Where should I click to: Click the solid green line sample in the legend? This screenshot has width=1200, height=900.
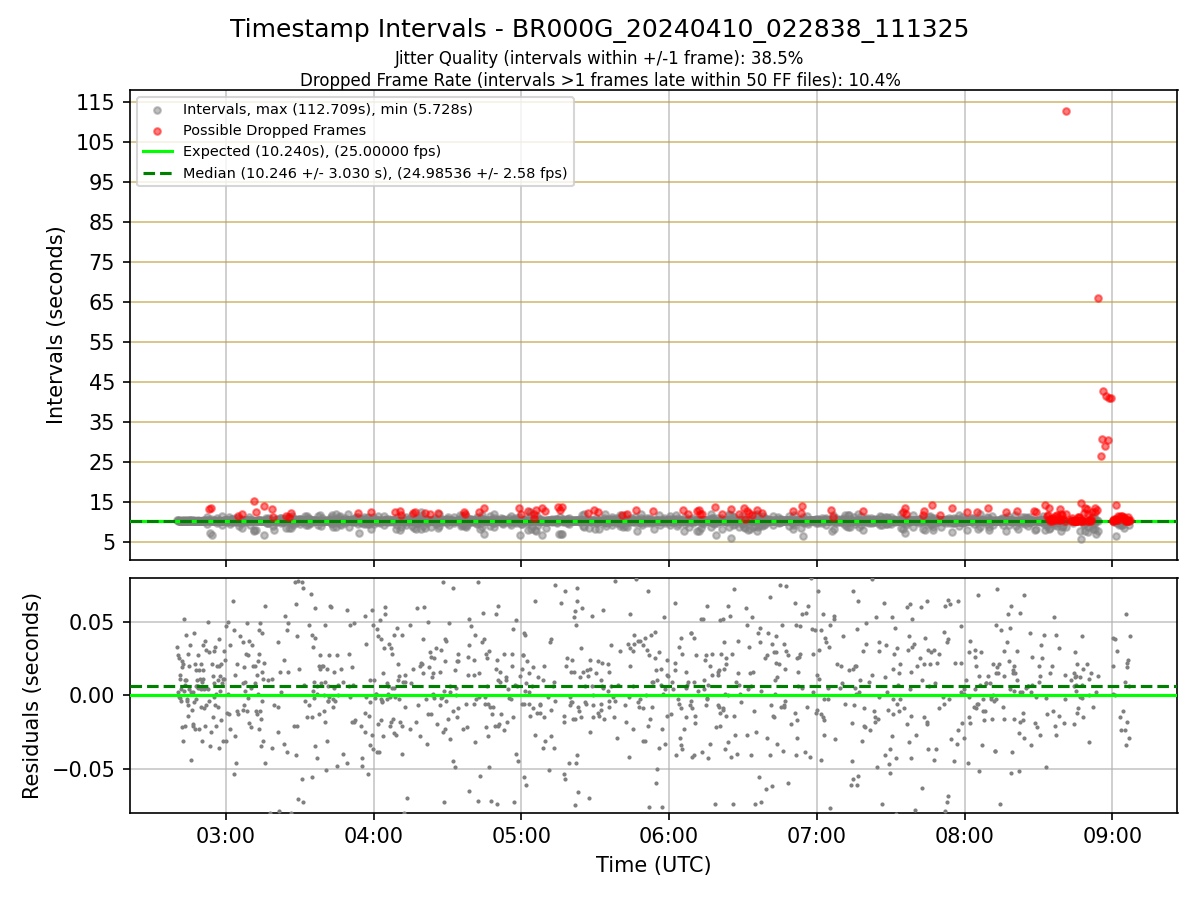tap(157, 152)
